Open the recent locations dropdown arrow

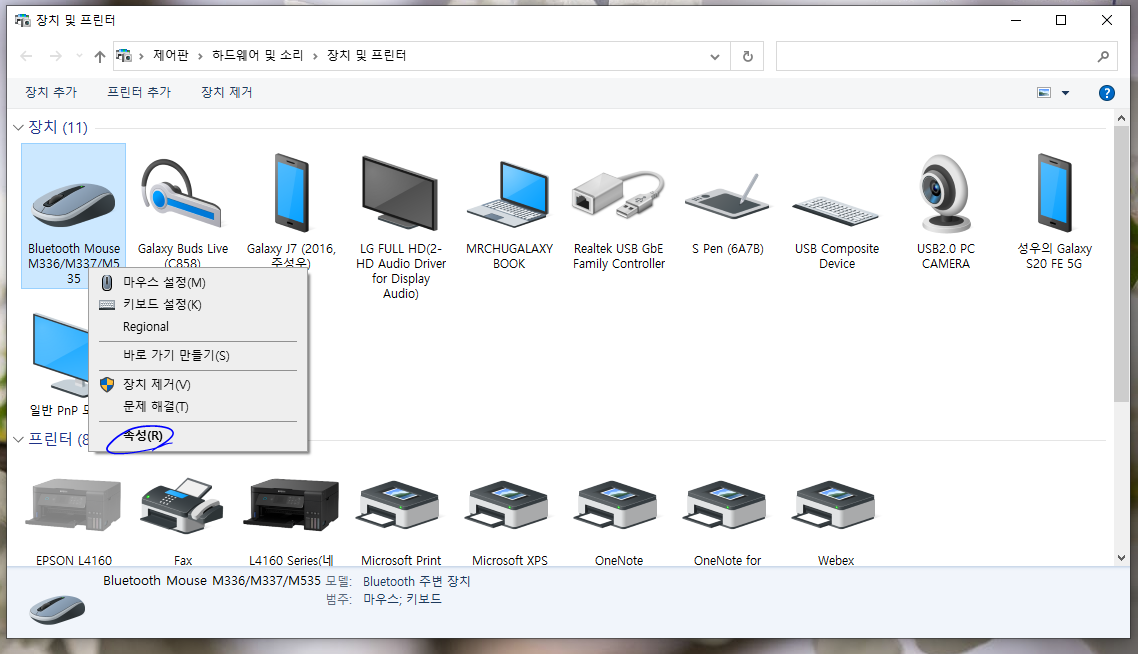(x=79, y=56)
